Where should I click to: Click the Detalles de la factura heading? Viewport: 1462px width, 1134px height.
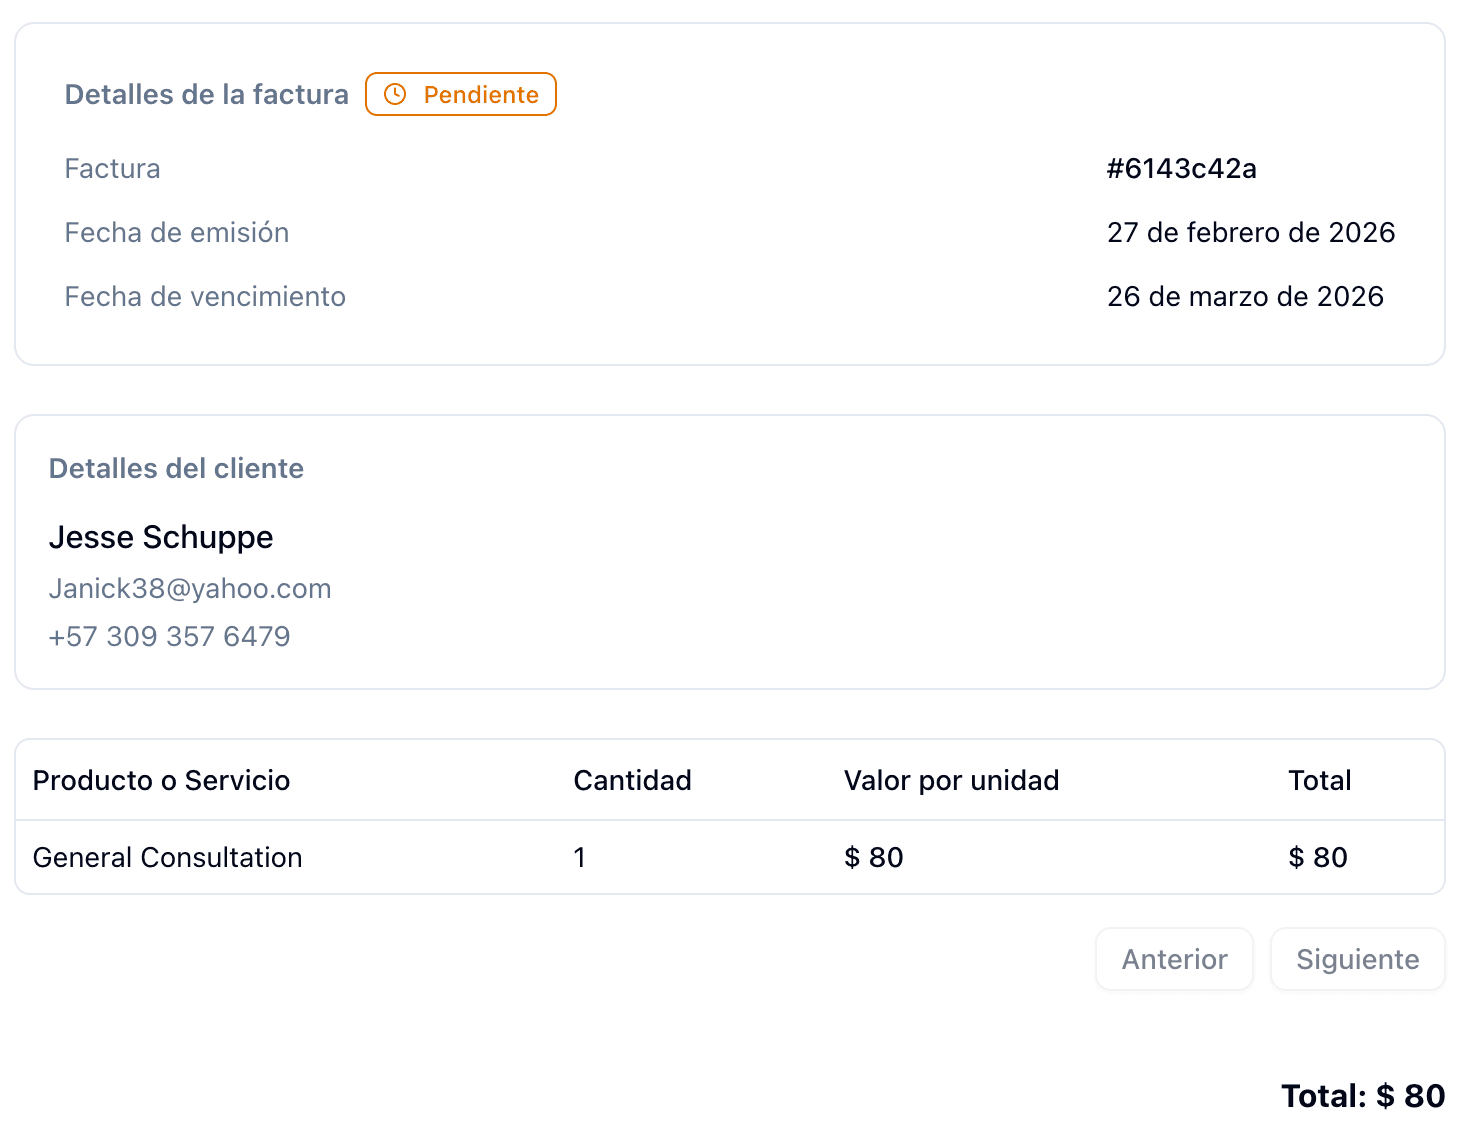point(207,95)
